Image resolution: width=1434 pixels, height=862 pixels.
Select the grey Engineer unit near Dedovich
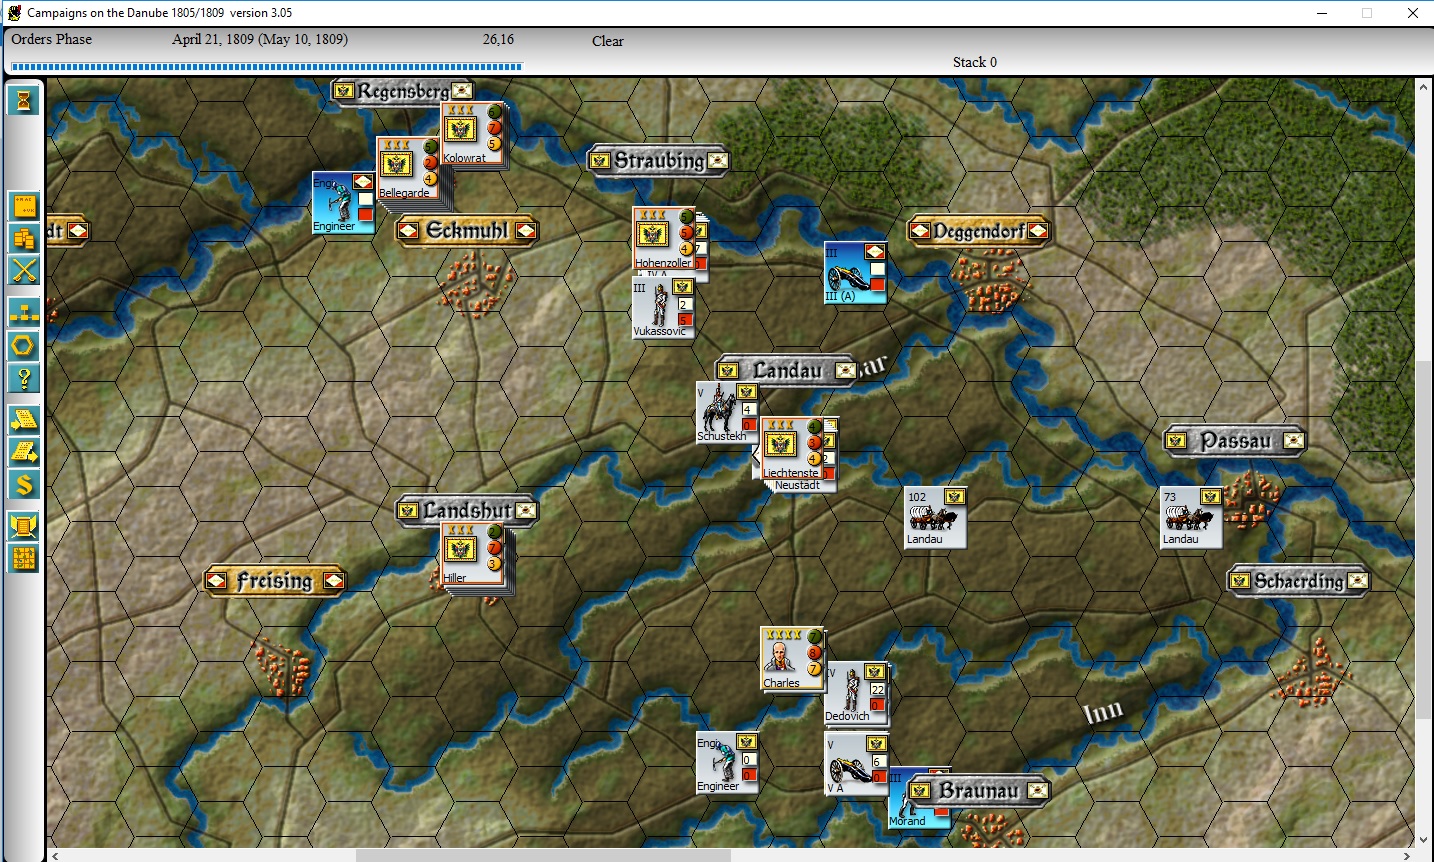pyautogui.click(x=727, y=763)
